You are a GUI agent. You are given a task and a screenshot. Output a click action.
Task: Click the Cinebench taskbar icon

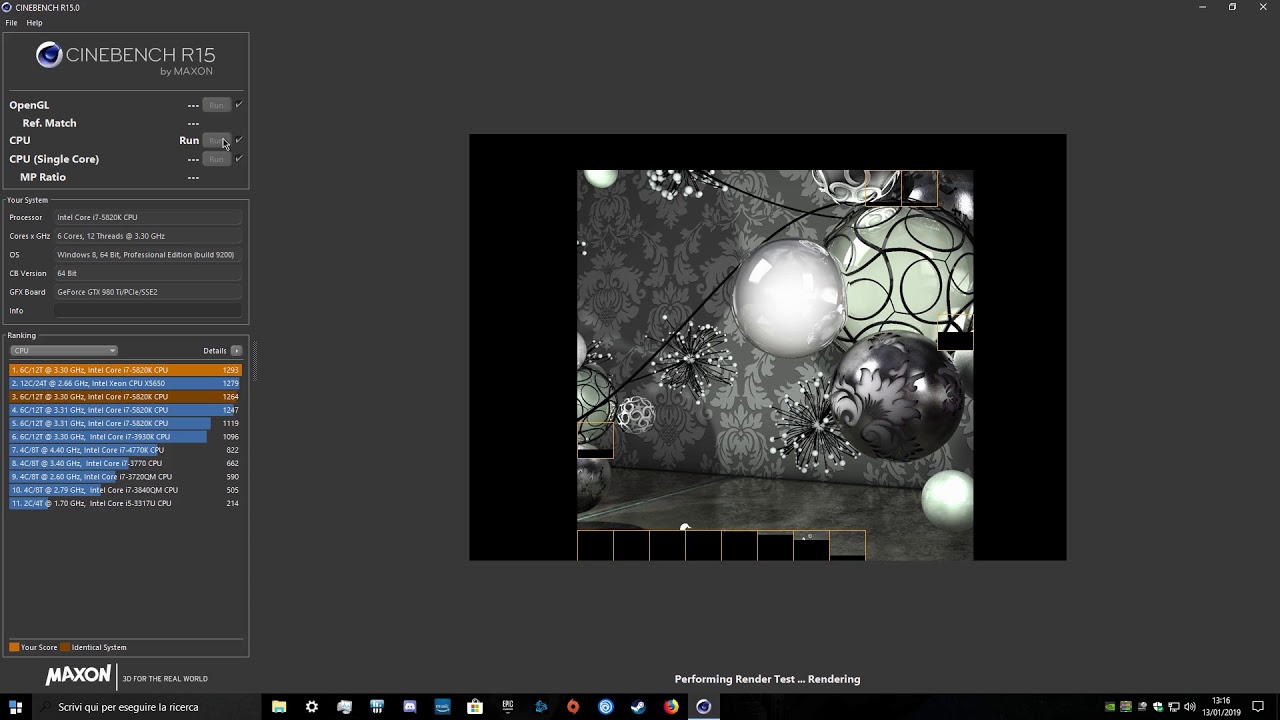[704, 707]
